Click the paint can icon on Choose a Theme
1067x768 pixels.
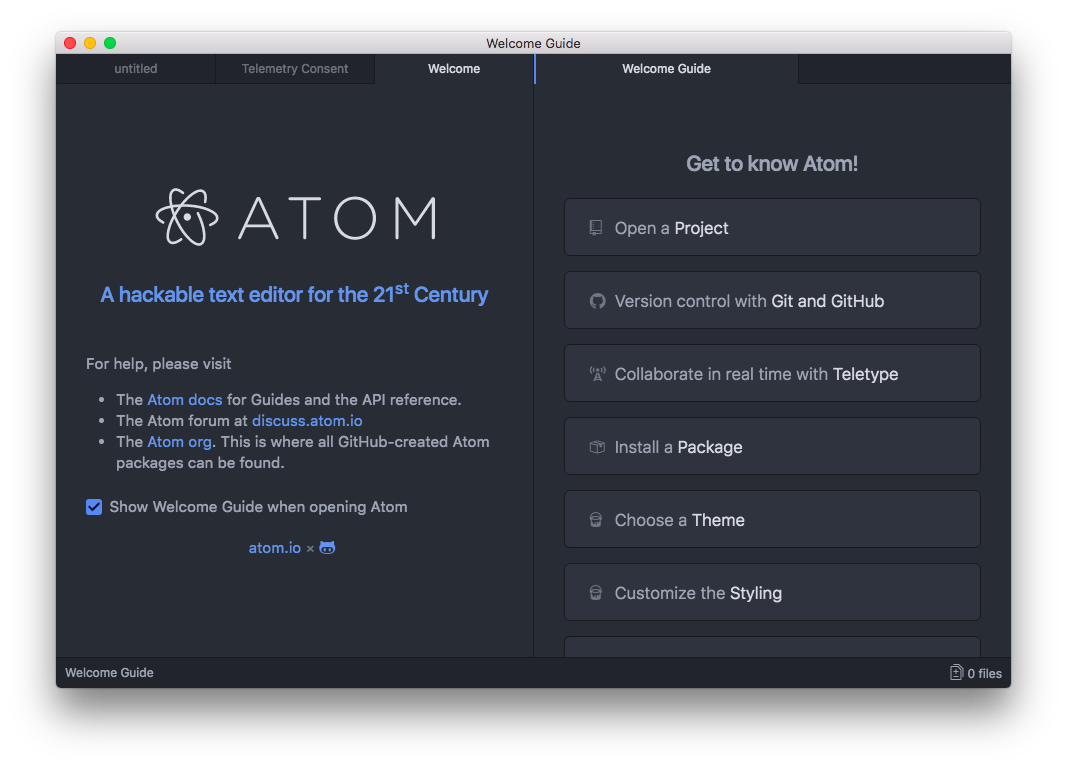click(596, 520)
